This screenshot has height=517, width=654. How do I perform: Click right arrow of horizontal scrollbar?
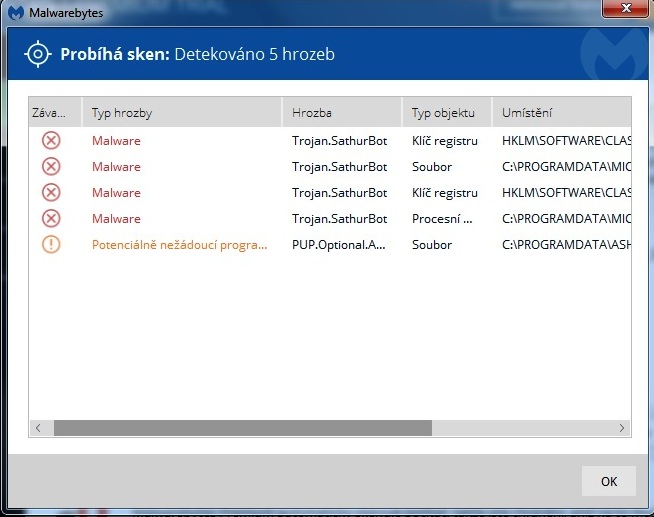622,428
